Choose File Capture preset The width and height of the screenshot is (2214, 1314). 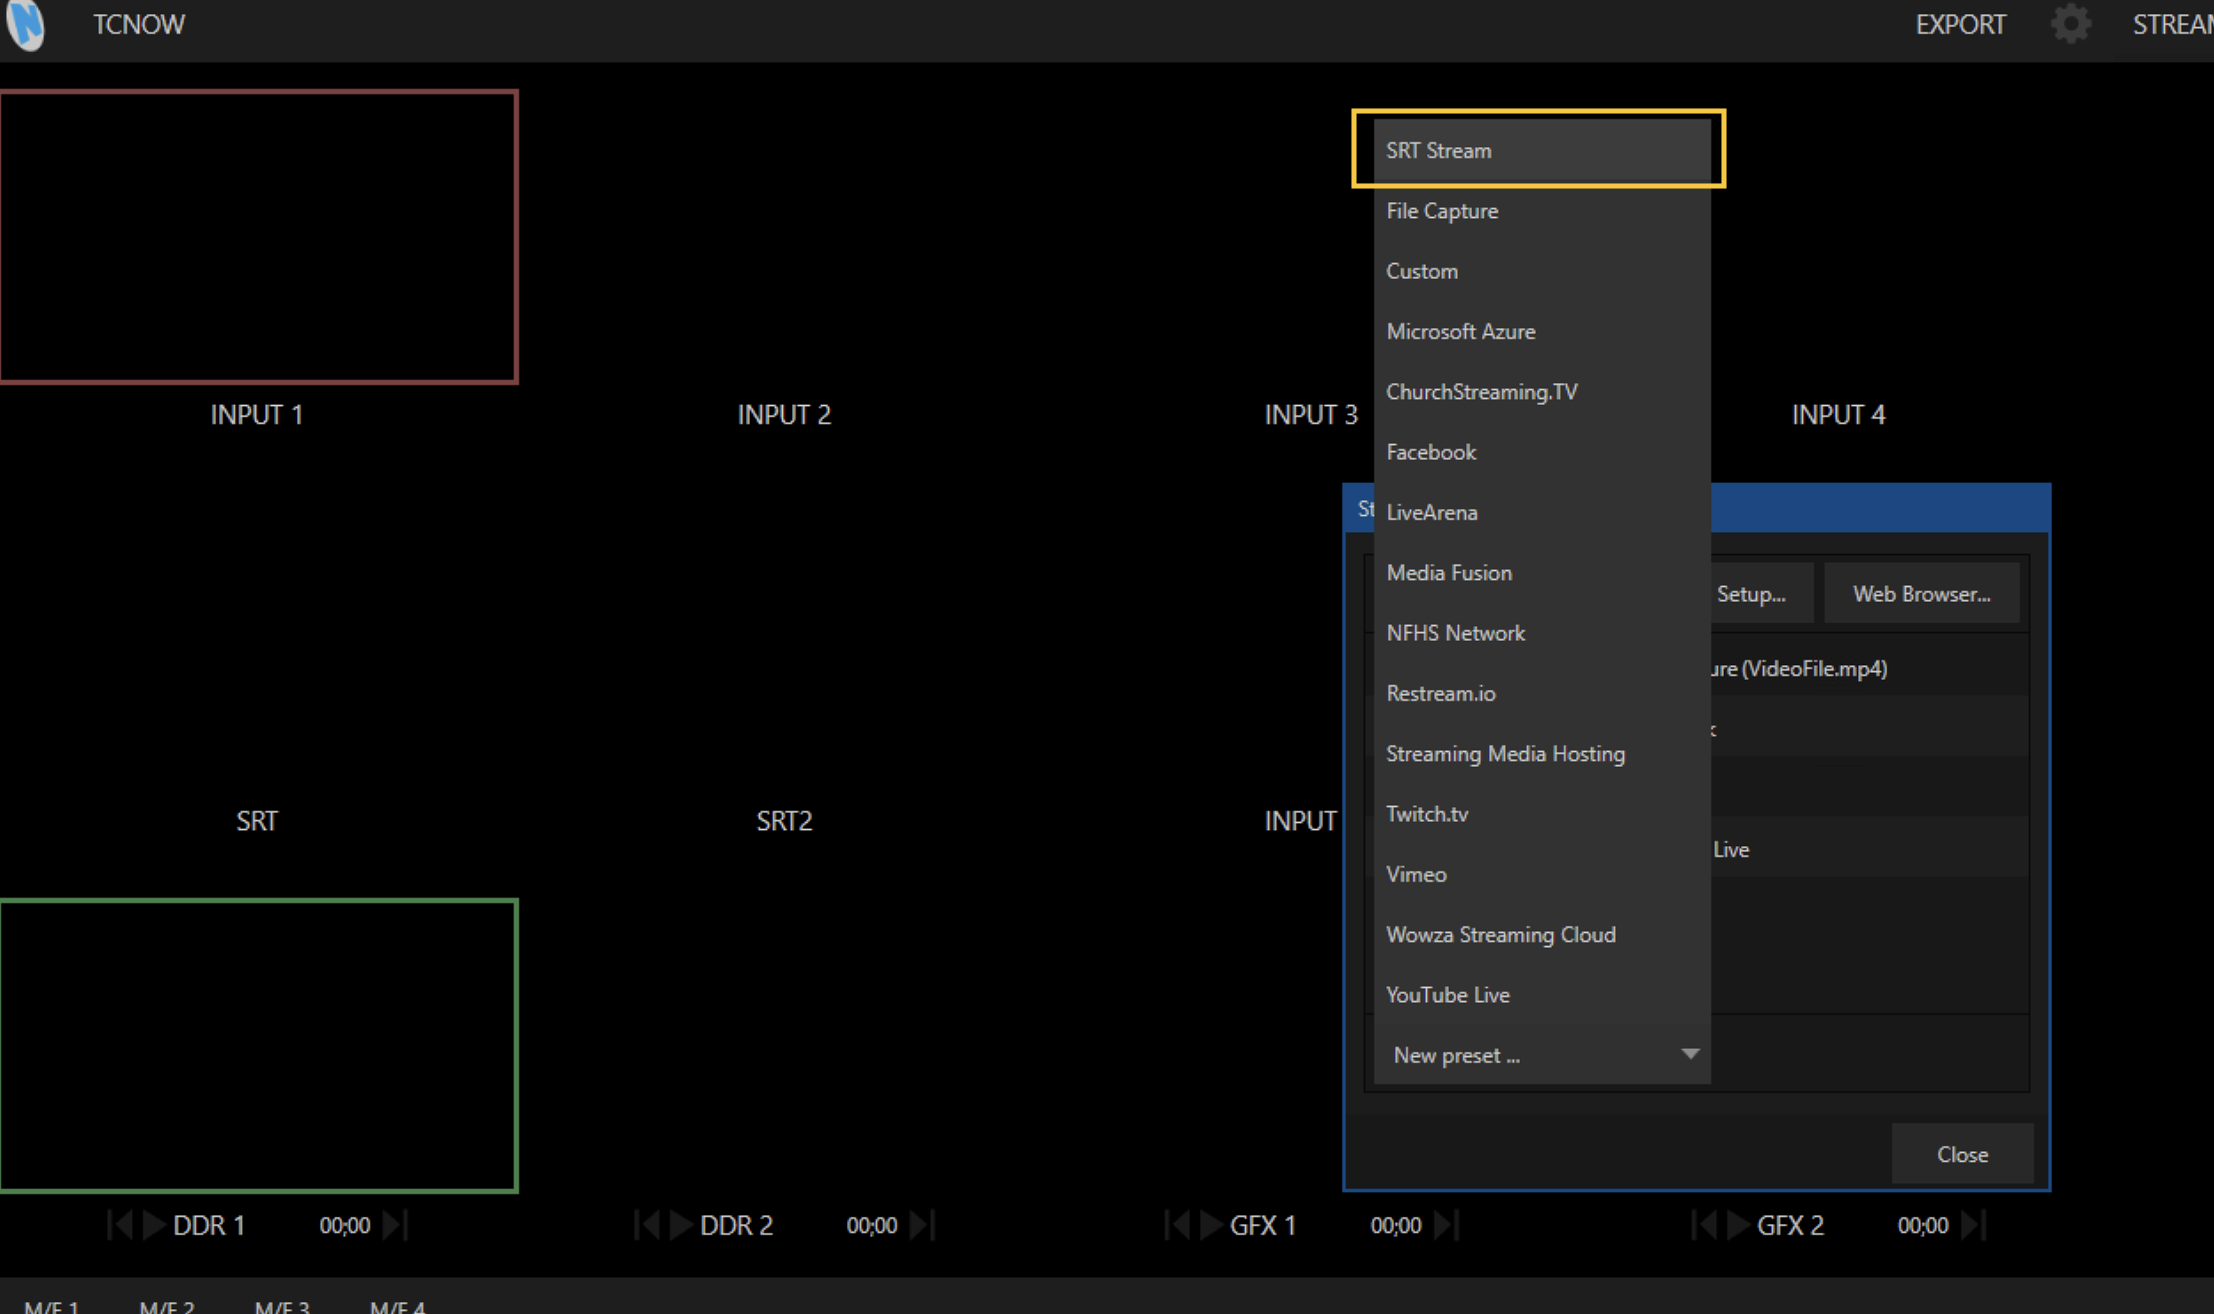[1542, 211]
